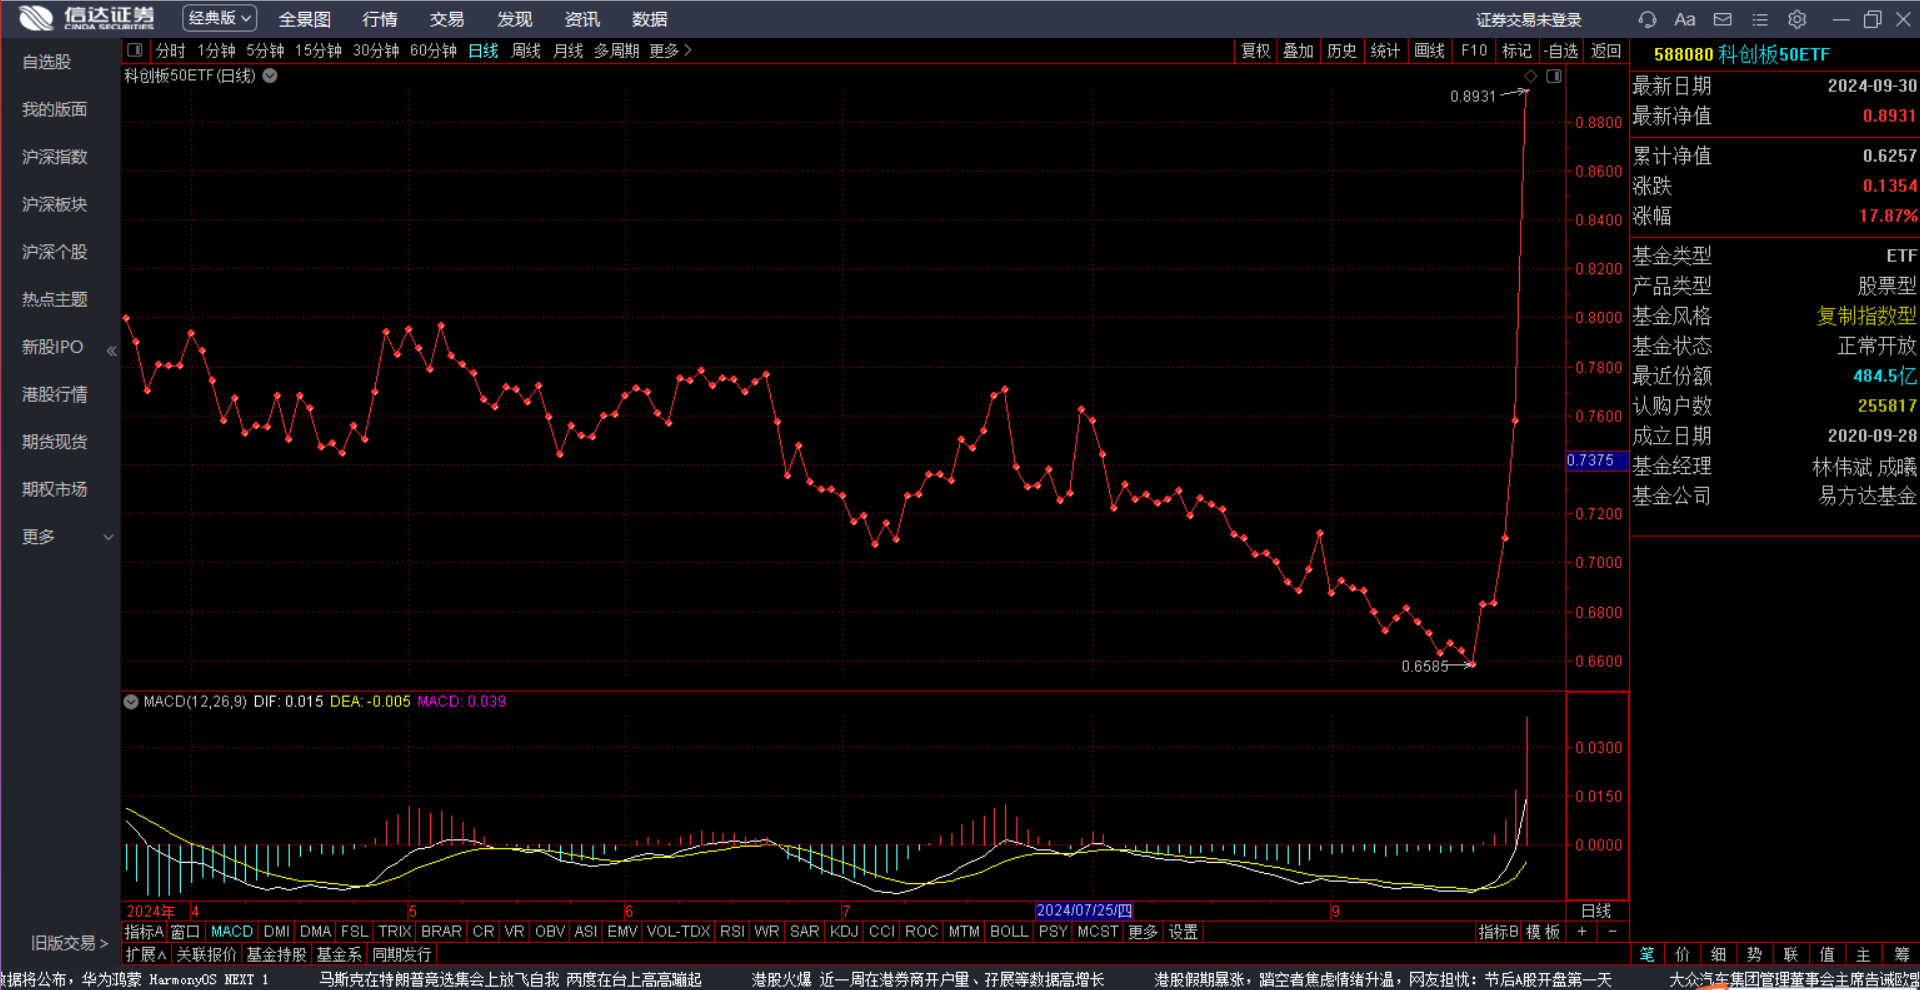The width and height of the screenshot is (1920, 990).
Task: Click the plus zoom-in button below chart
Action: tap(1582, 932)
